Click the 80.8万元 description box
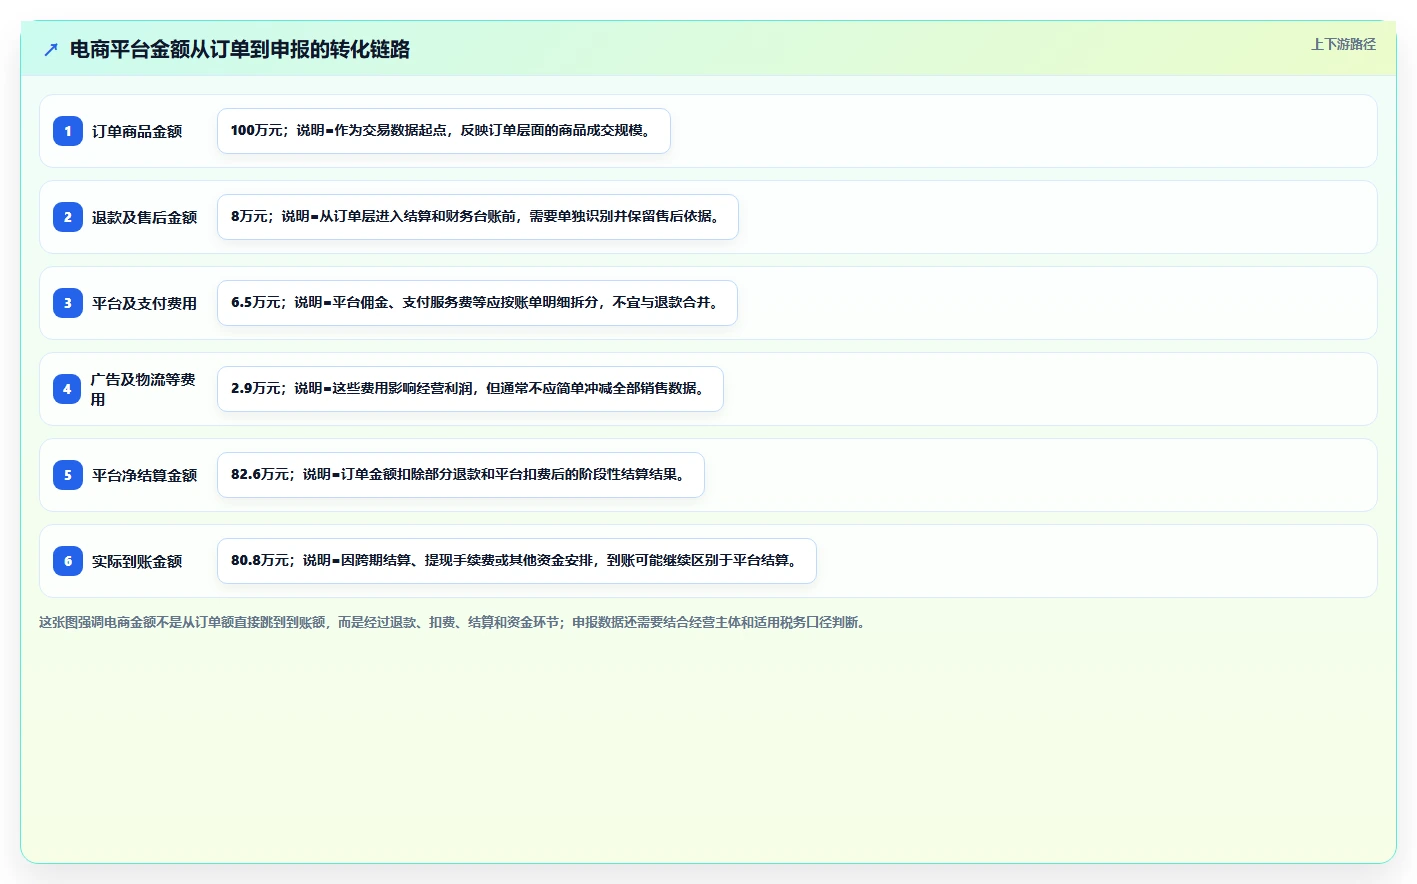This screenshot has width=1417, height=884. tap(517, 561)
